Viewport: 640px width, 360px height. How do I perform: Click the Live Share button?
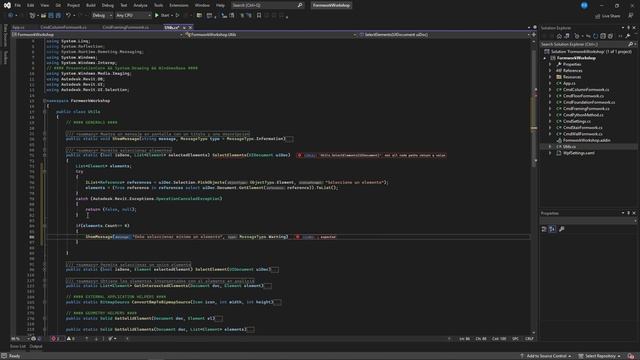pyautogui.click(x=608, y=16)
